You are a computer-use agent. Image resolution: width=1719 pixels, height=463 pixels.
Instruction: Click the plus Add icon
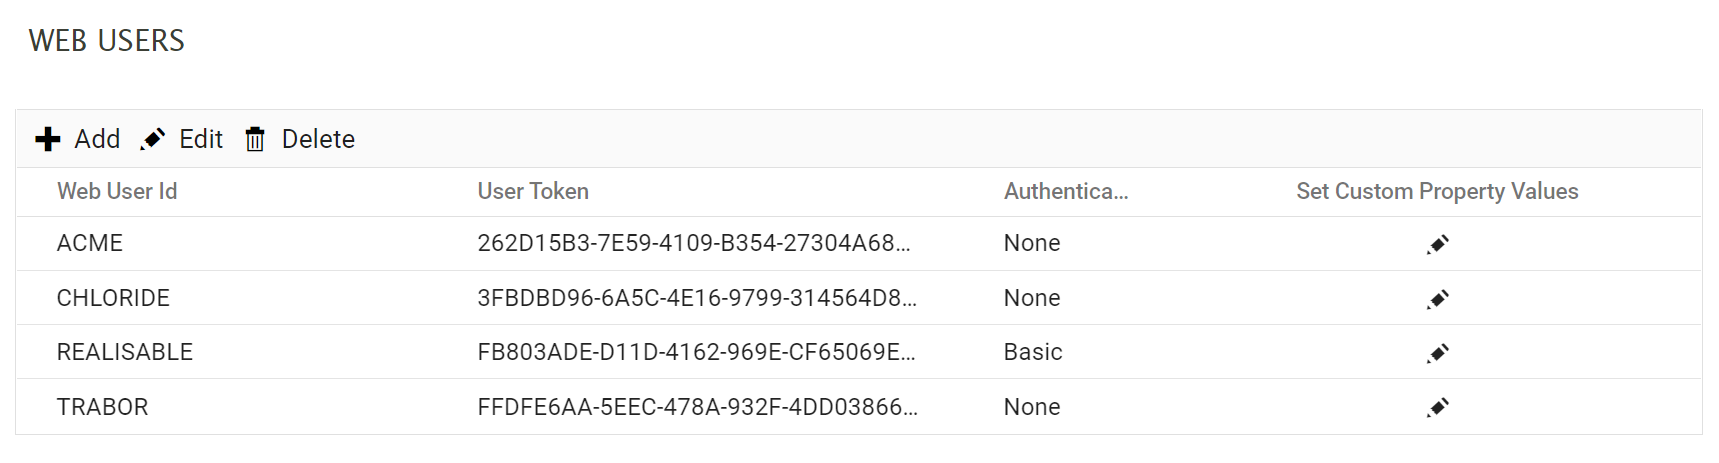click(x=48, y=139)
